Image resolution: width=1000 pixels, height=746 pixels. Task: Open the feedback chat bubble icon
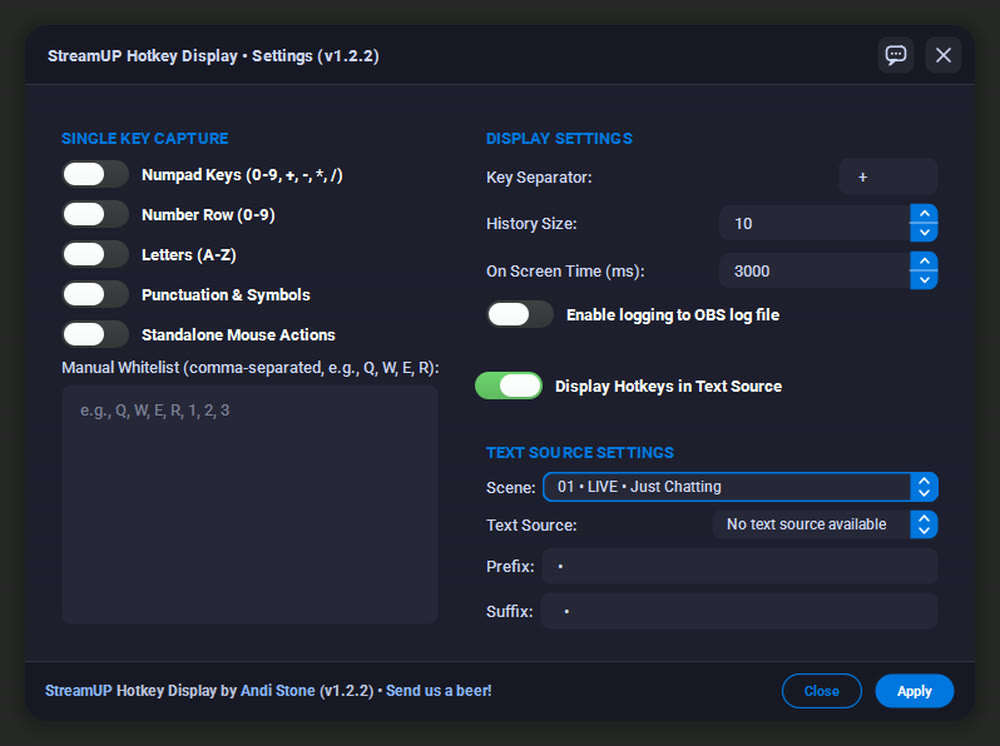click(x=896, y=55)
